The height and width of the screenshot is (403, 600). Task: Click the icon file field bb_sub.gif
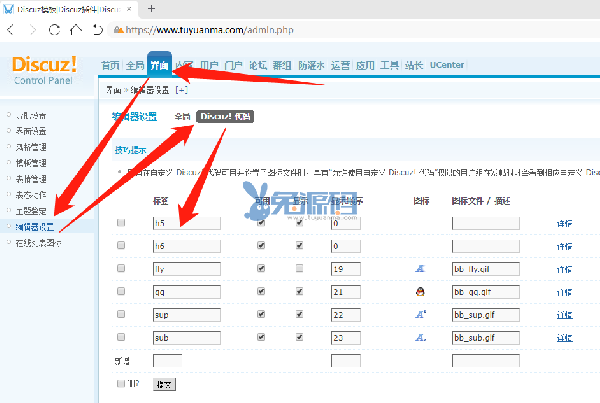pos(486,338)
